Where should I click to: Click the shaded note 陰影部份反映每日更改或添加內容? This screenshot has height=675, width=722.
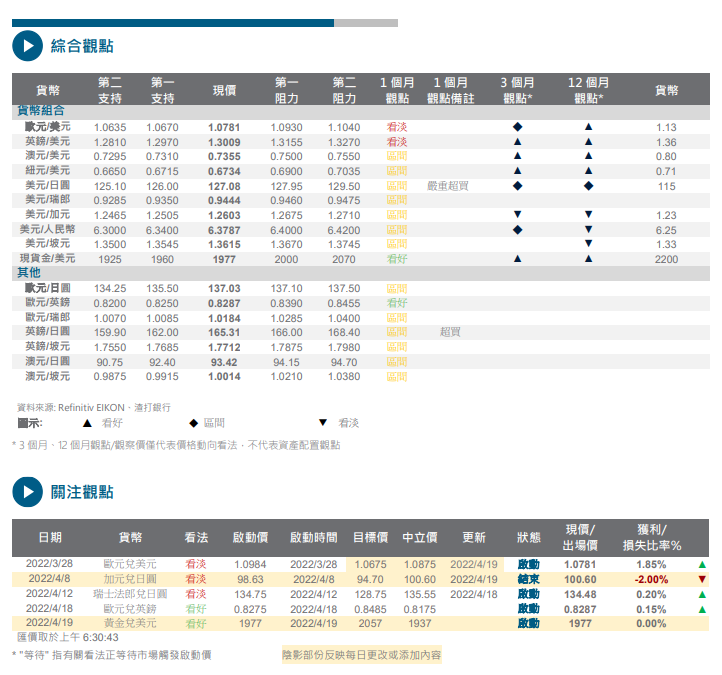361,655
